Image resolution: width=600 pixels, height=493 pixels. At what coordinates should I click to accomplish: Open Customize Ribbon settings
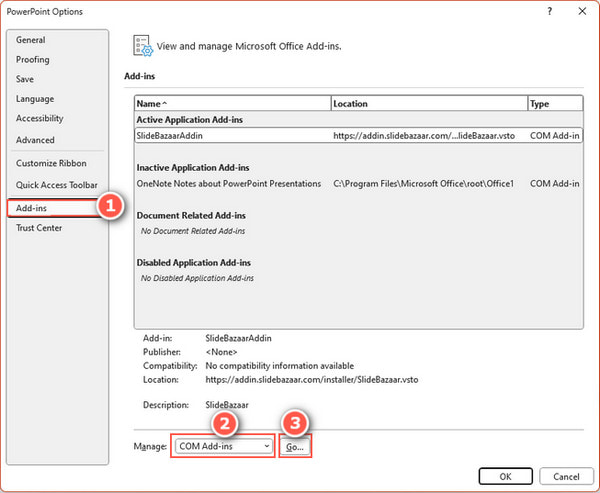(51, 163)
